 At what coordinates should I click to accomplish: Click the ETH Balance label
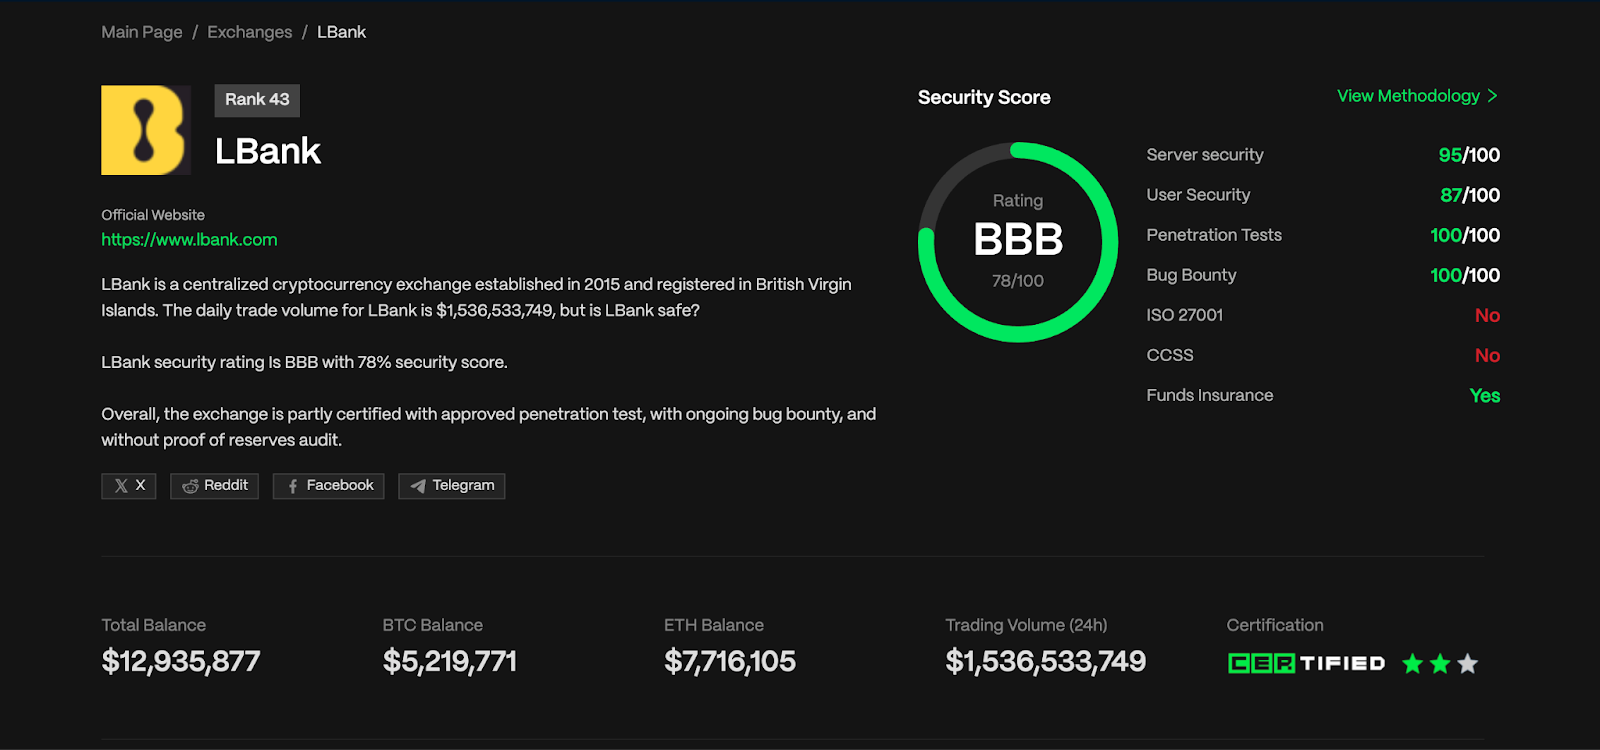(x=714, y=625)
